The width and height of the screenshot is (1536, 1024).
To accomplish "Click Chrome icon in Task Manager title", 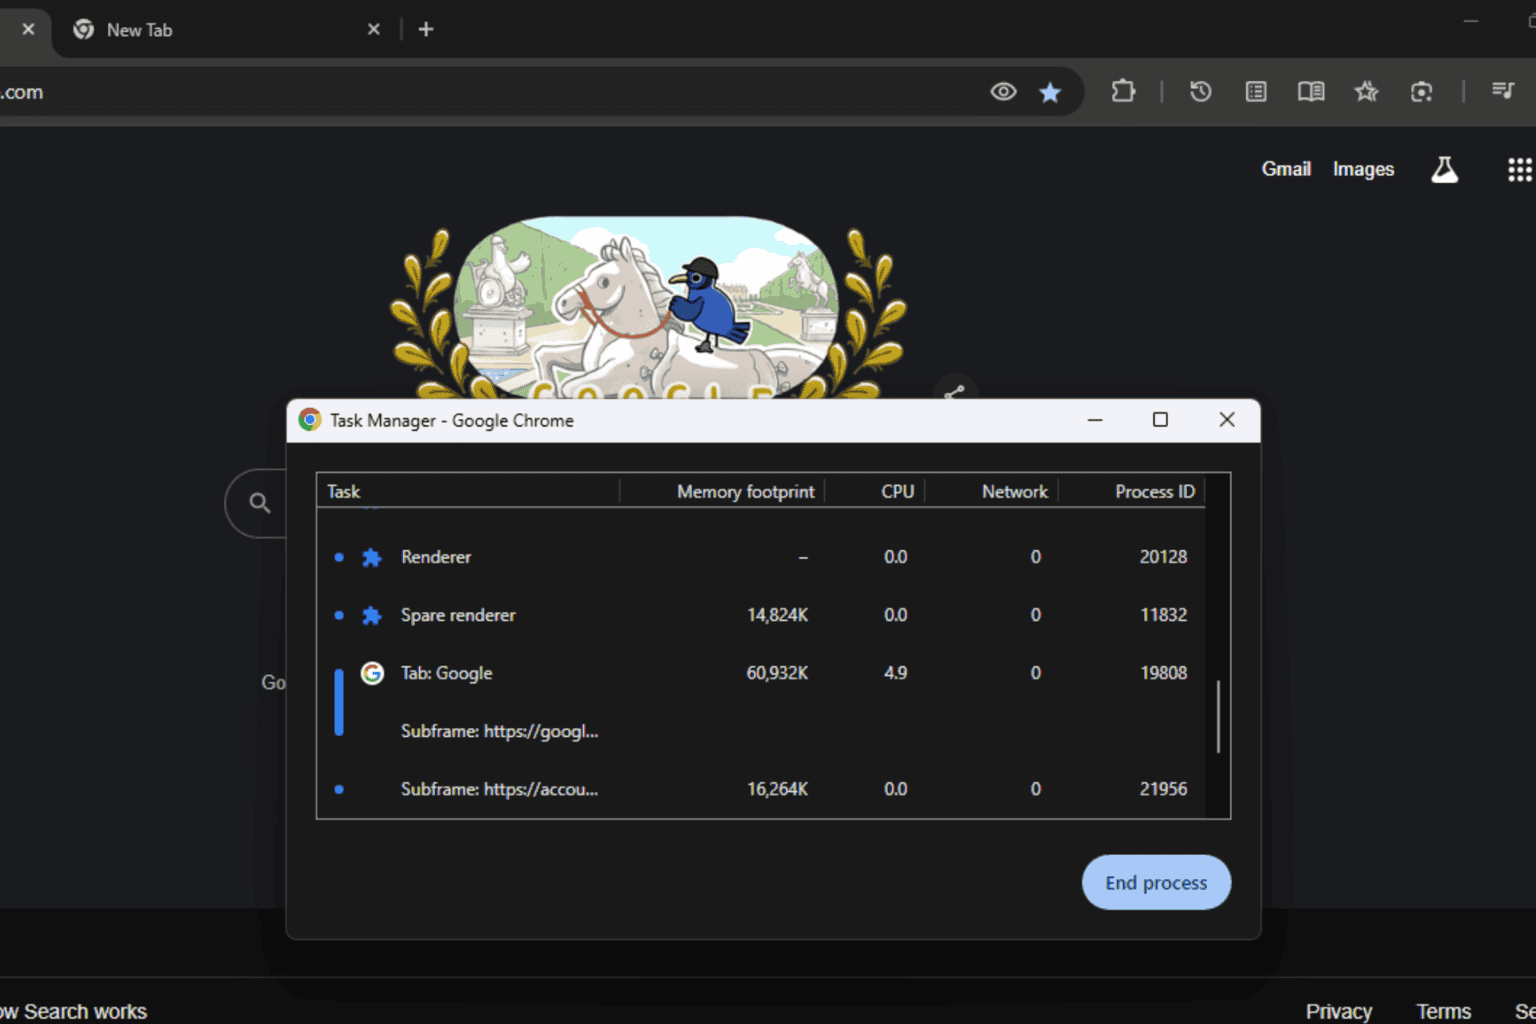I will click(x=310, y=420).
